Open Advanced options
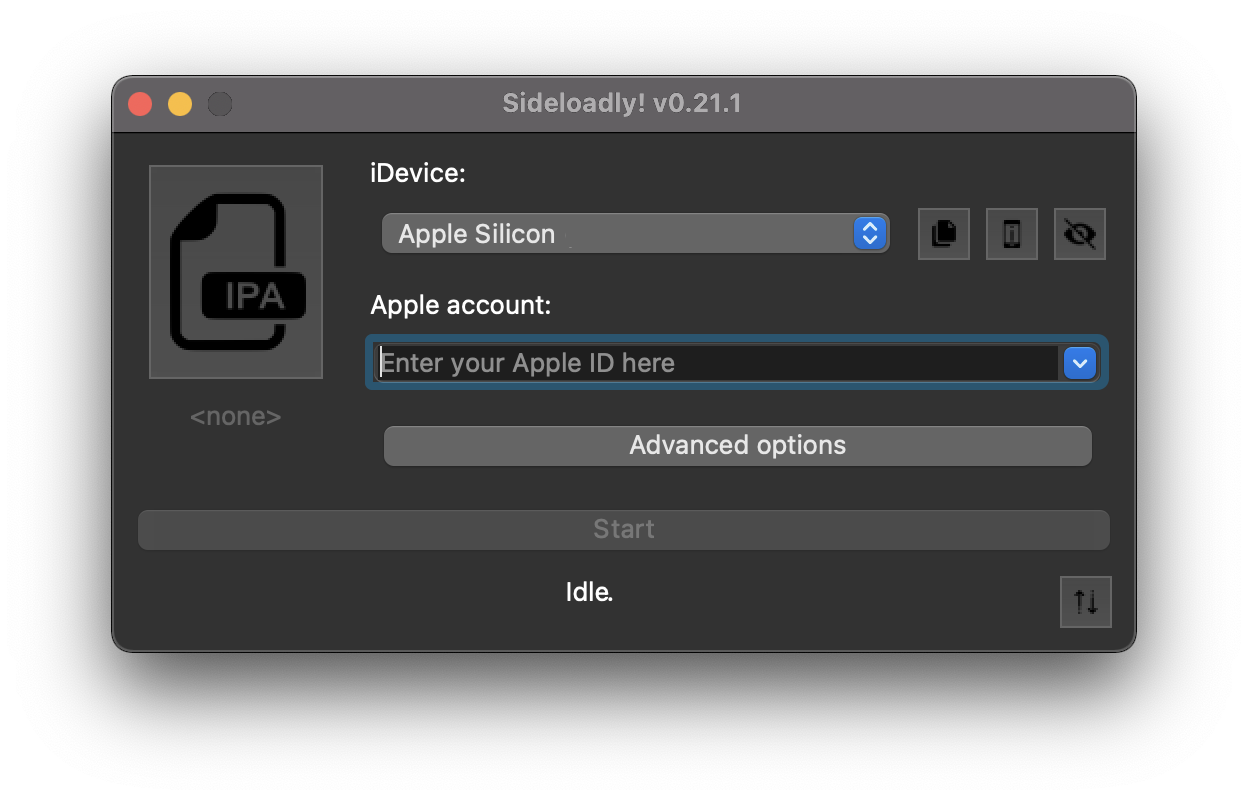 (x=738, y=446)
